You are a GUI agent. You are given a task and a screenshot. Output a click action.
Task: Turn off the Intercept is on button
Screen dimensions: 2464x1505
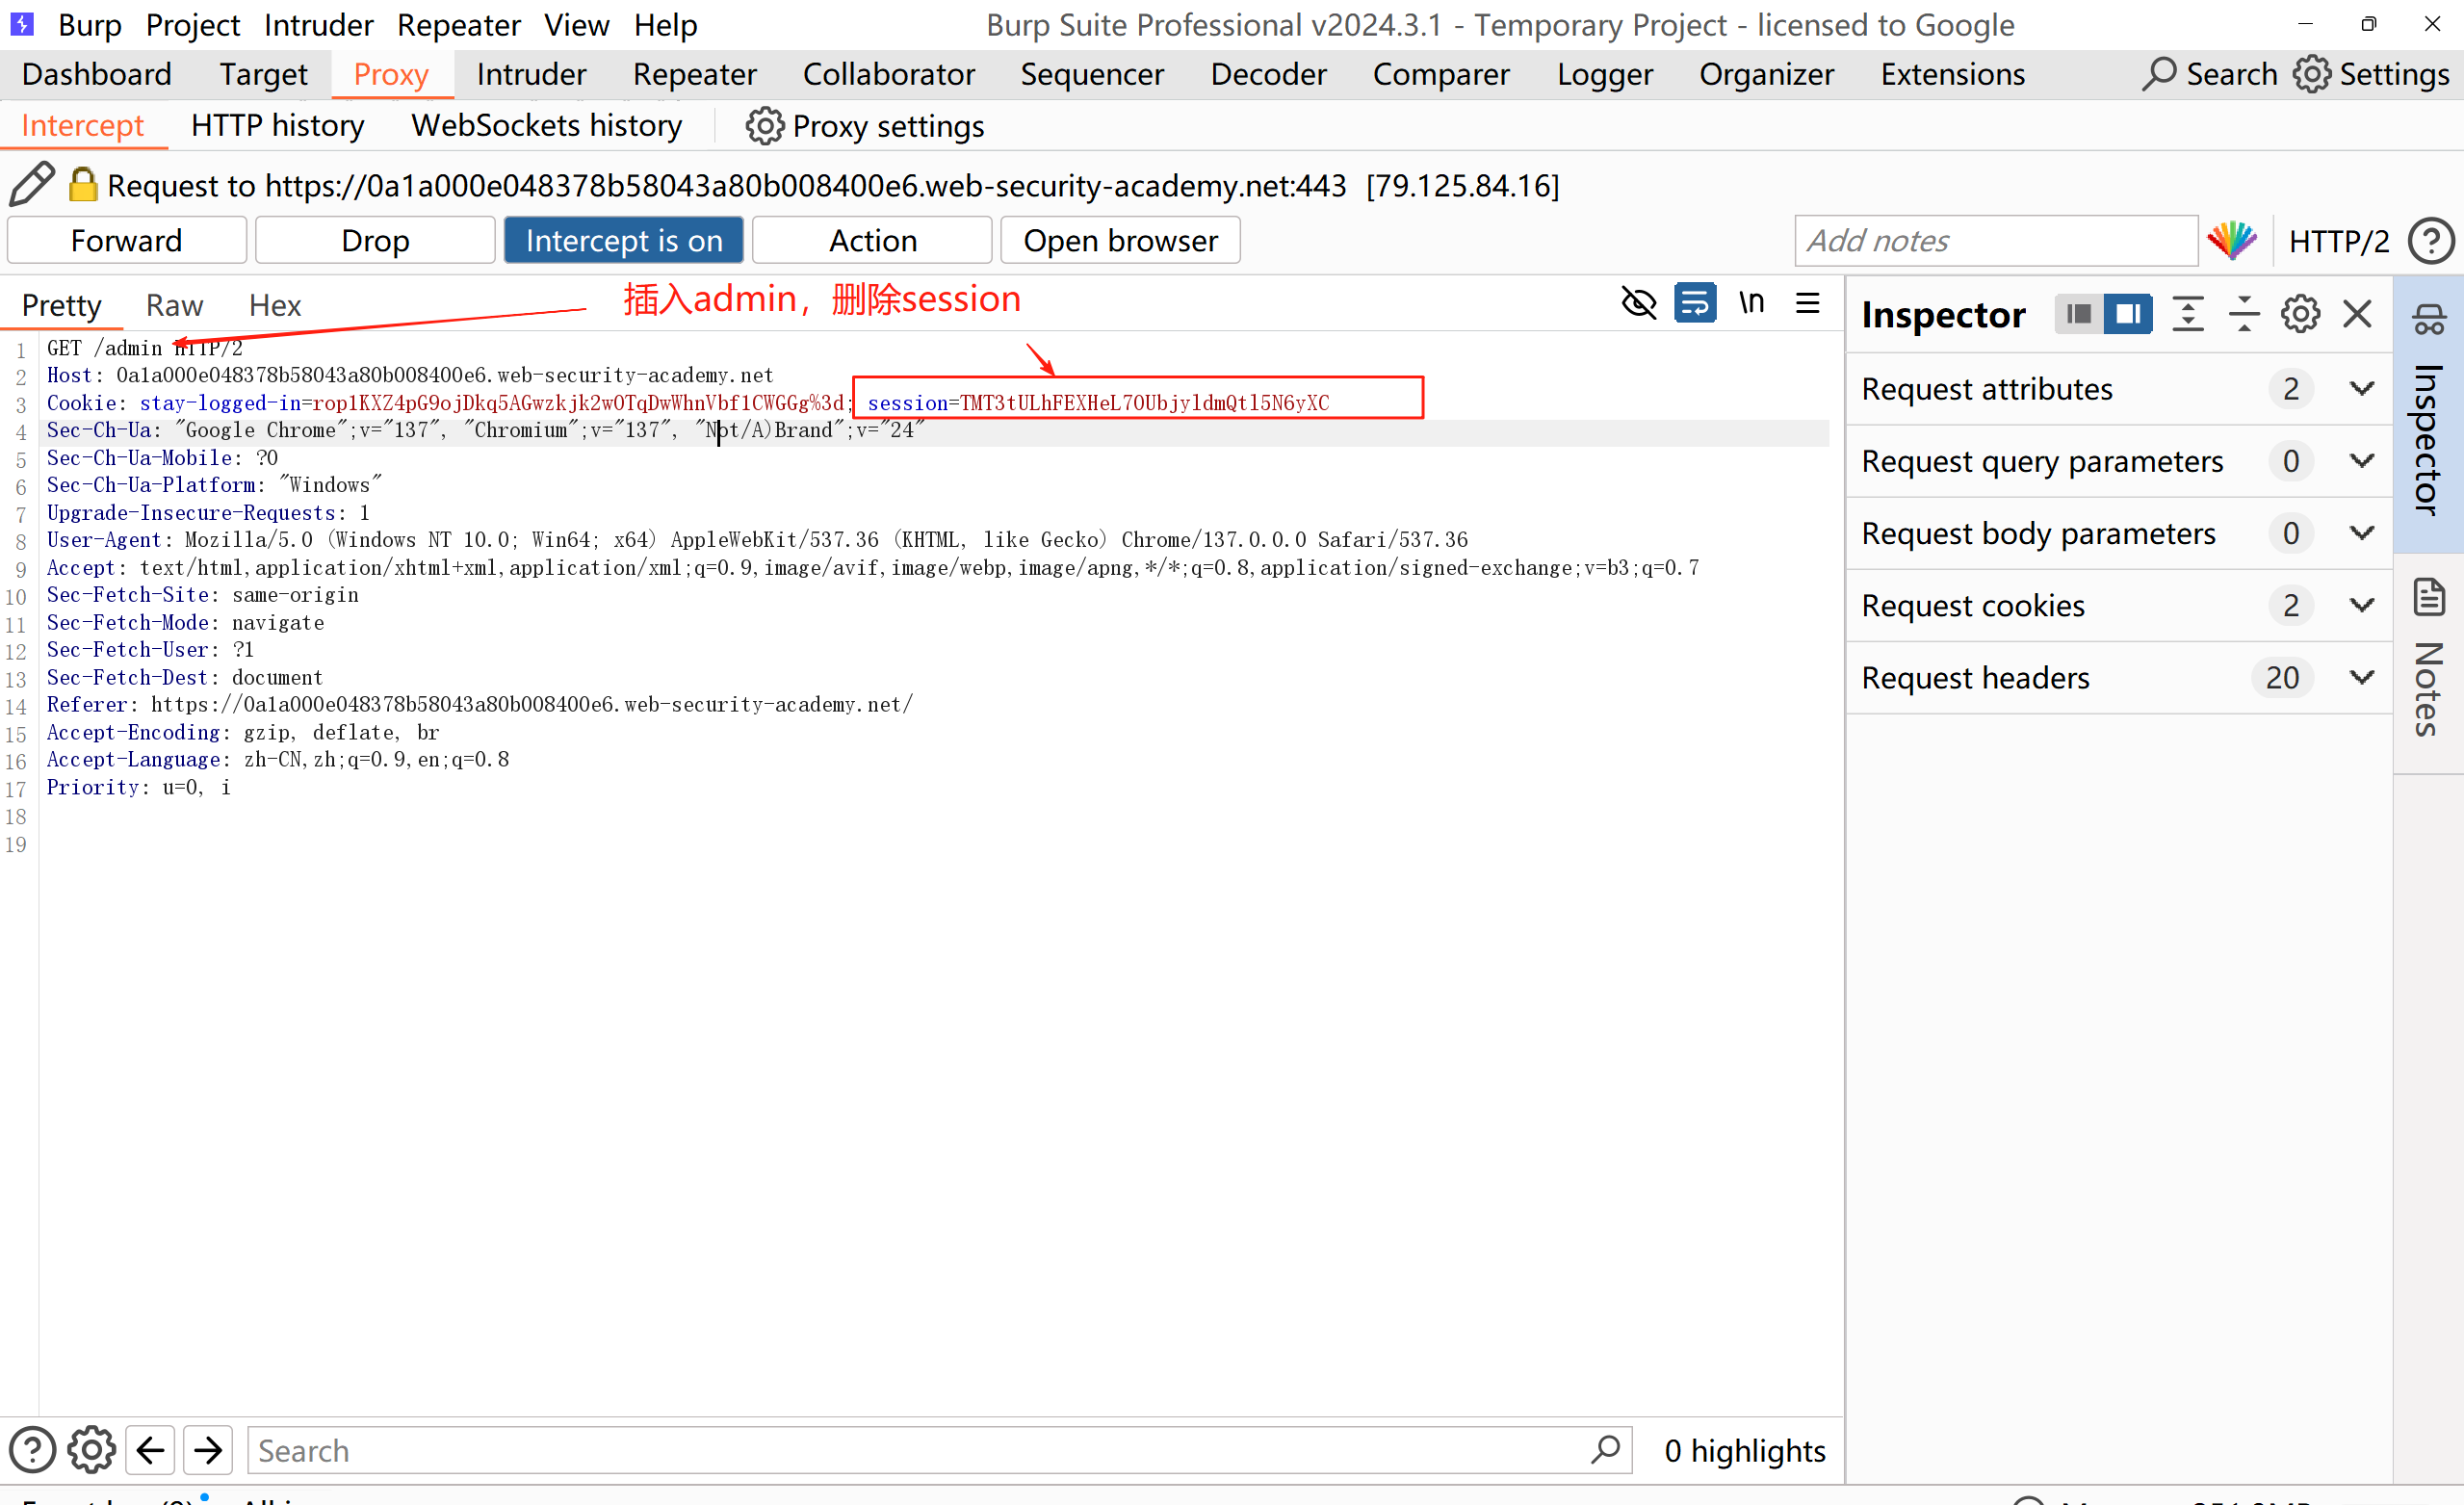[623, 241]
